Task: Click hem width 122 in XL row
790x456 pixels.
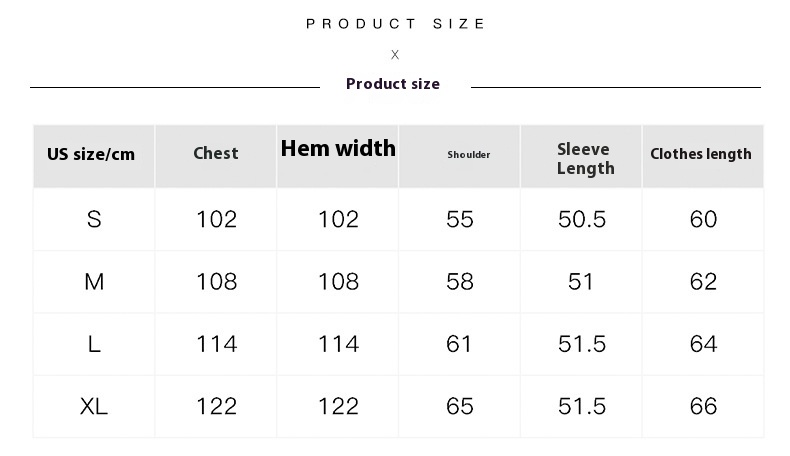Action: coord(339,406)
